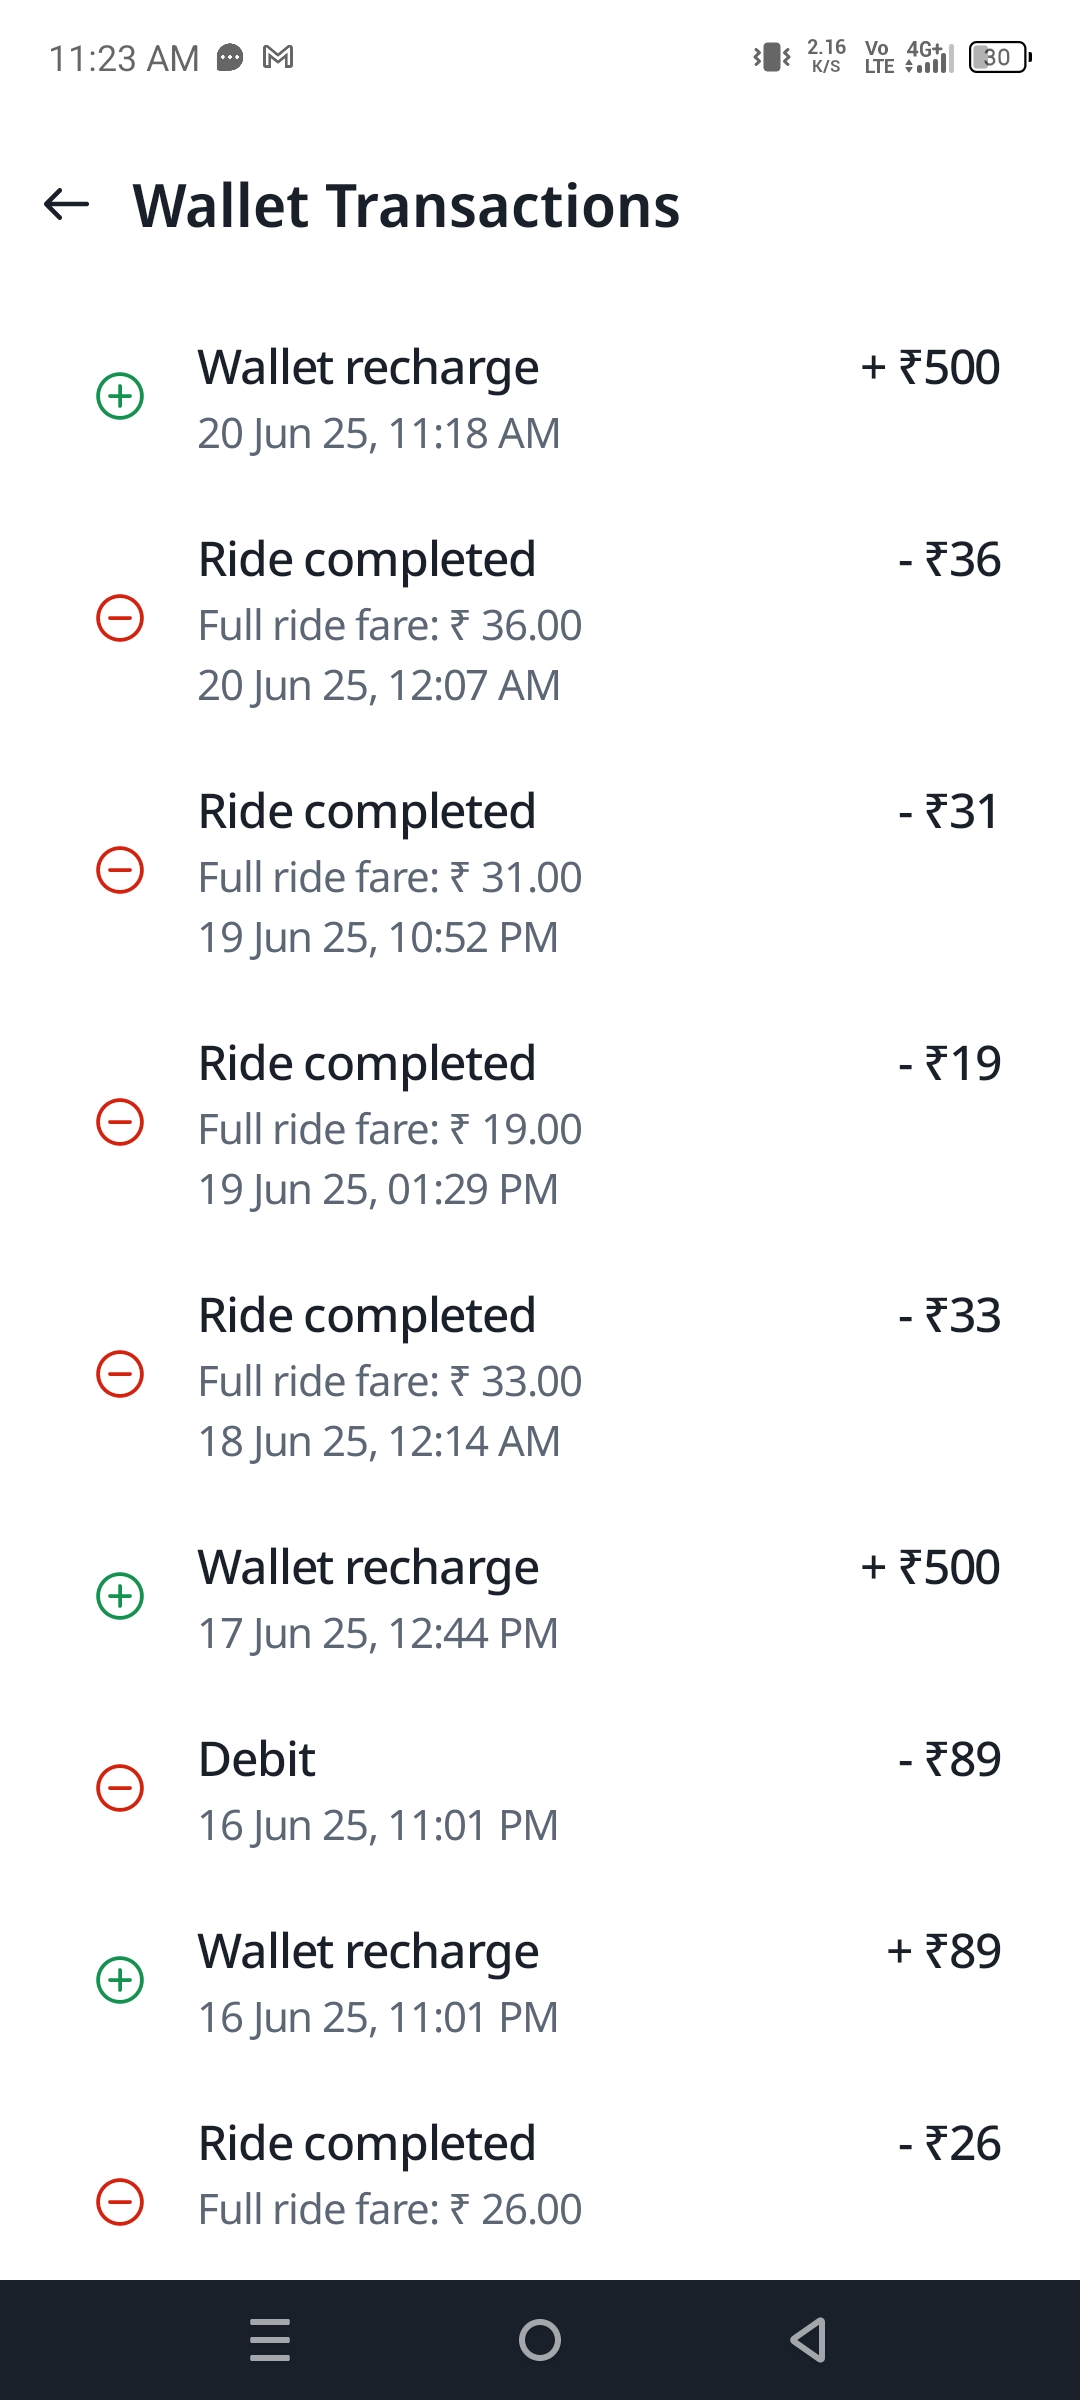Tap green plus icon for 11:18 AM recharge
The width and height of the screenshot is (1080, 2400).
pos(120,396)
